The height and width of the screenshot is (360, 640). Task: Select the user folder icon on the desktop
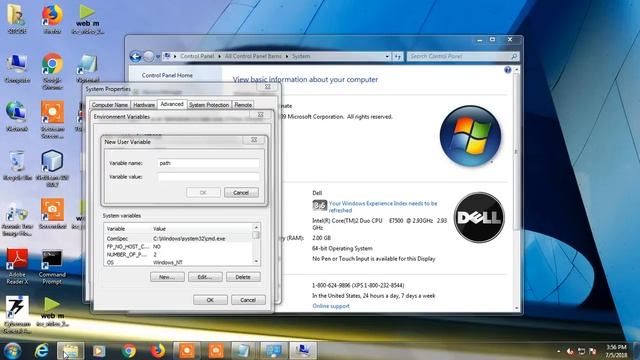17,19
